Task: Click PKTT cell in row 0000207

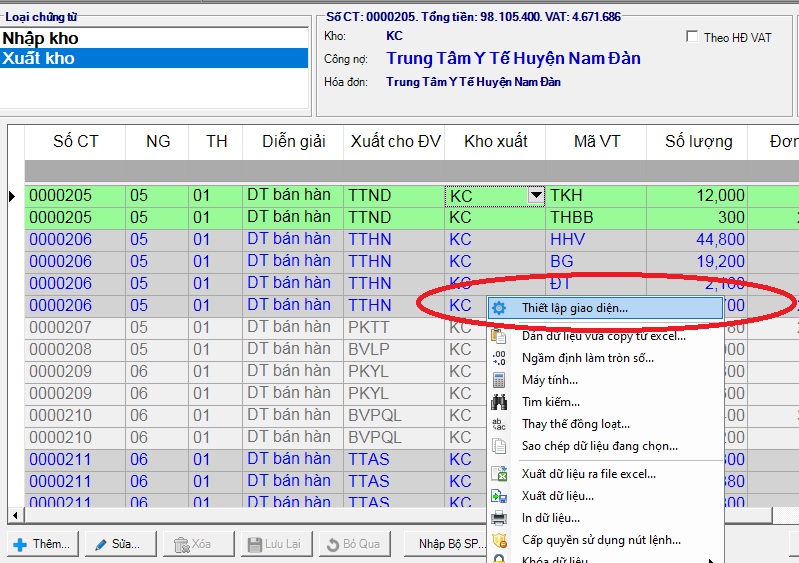Action: [x=394, y=327]
